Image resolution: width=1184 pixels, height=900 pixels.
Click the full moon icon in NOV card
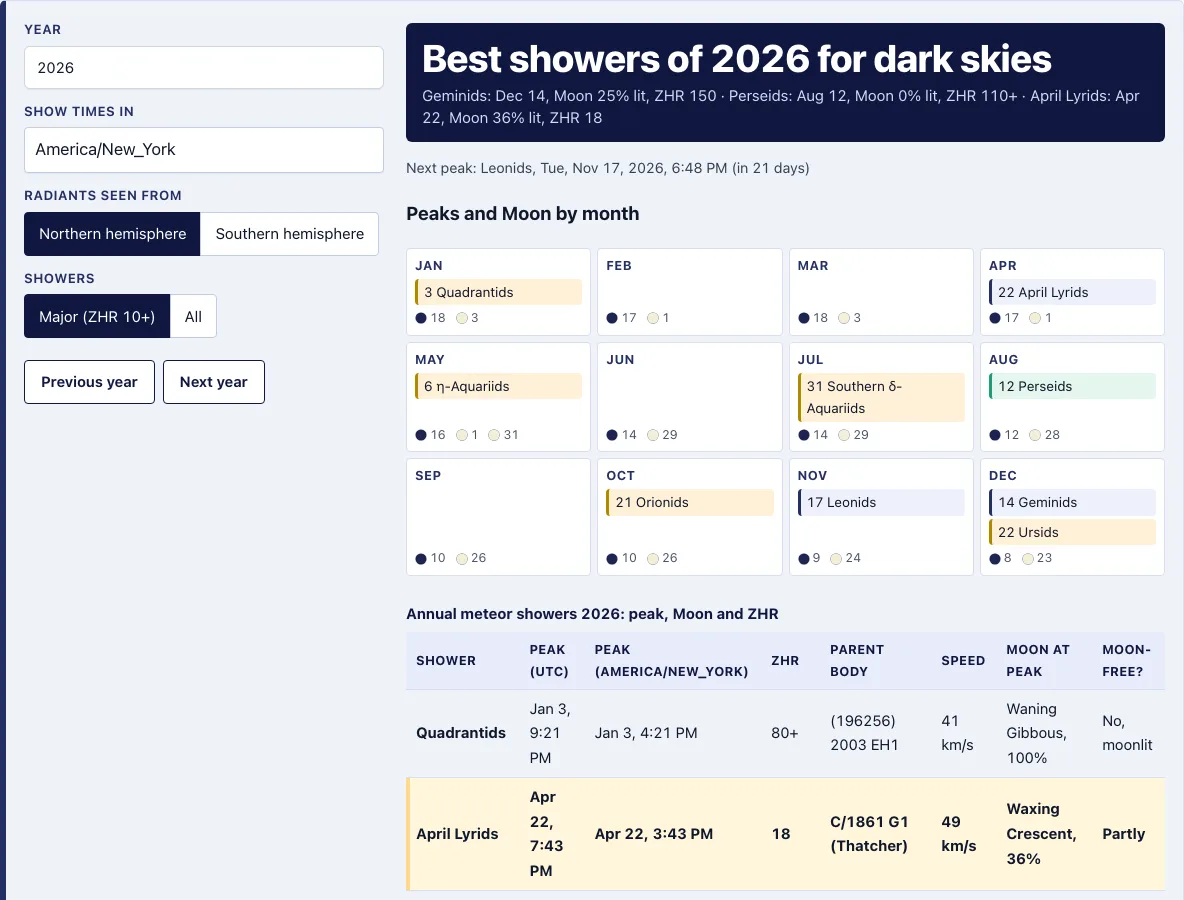tap(836, 559)
